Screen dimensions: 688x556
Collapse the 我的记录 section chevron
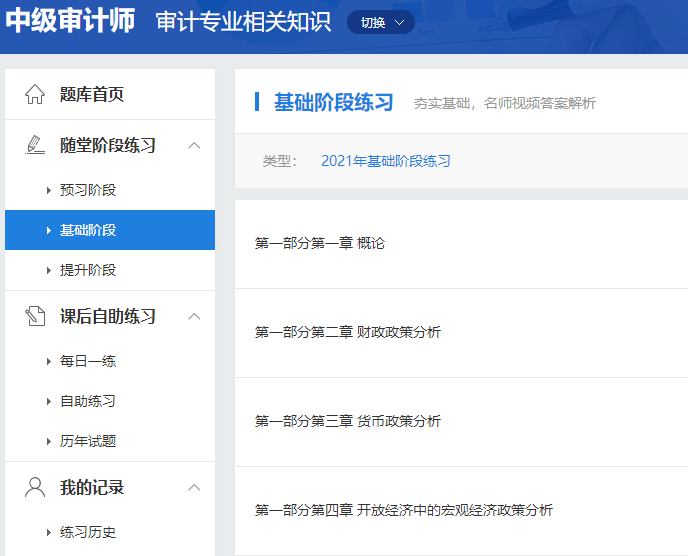coord(194,488)
